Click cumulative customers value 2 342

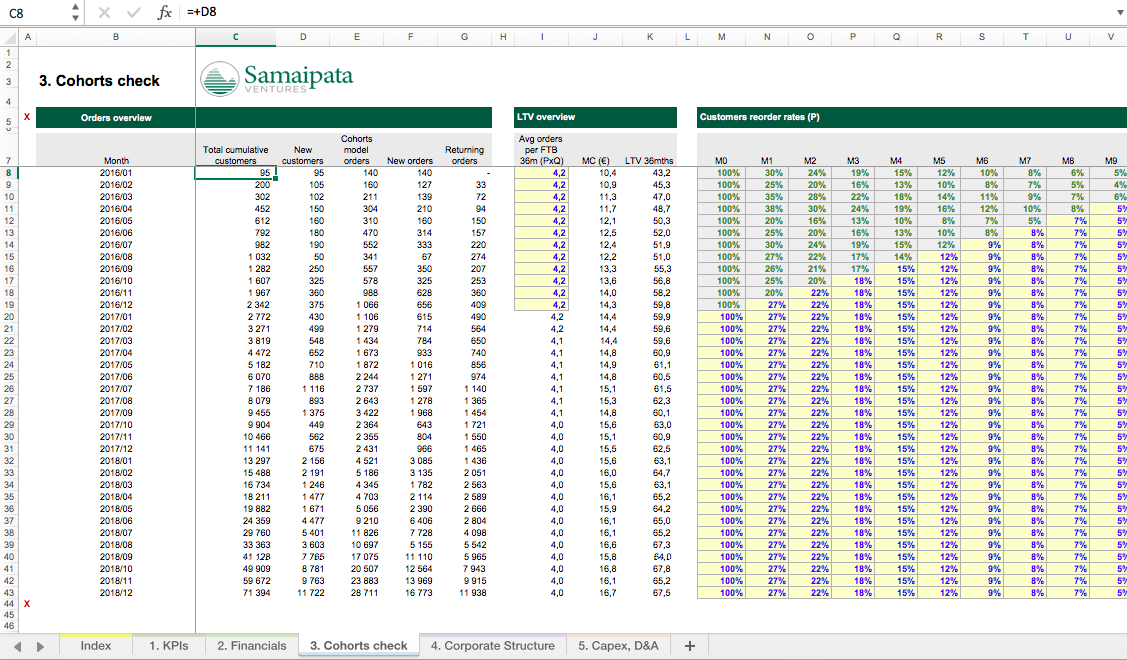point(236,305)
